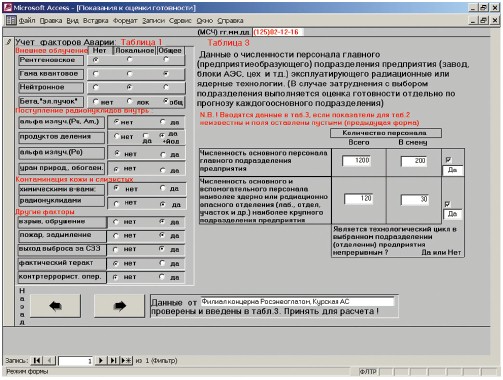Click the ФЛТР status bar indicator

point(368,371)
